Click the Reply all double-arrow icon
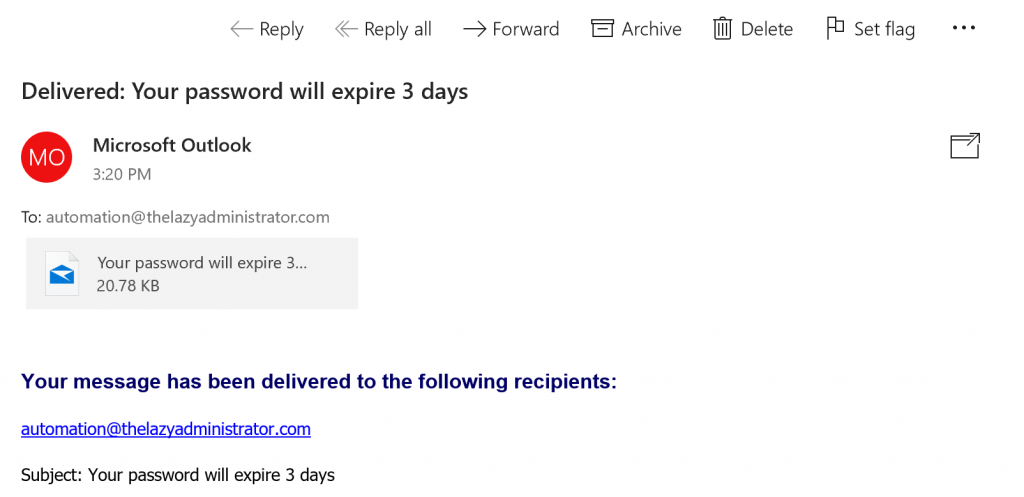The width and height of the screenshot is (1024, 497). 346,29
